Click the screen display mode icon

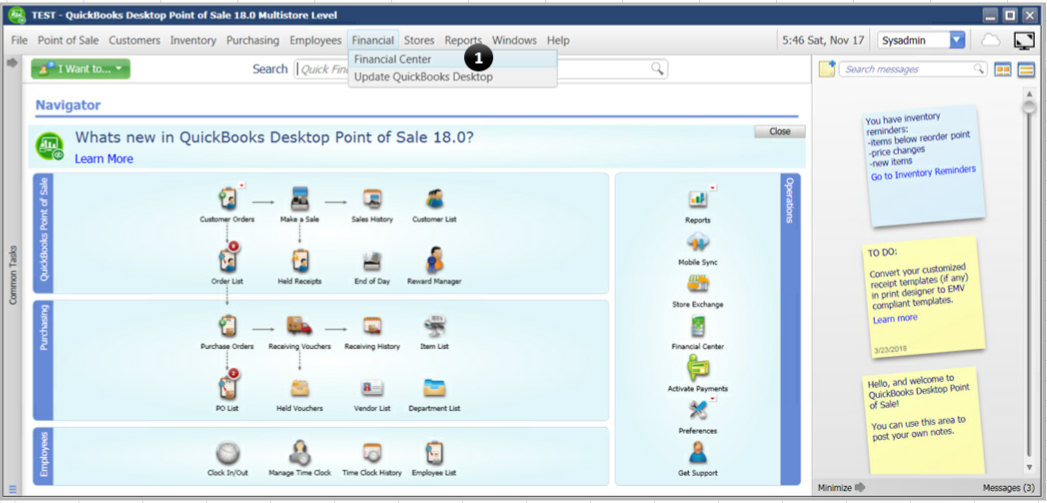(x=1024, y=41)
